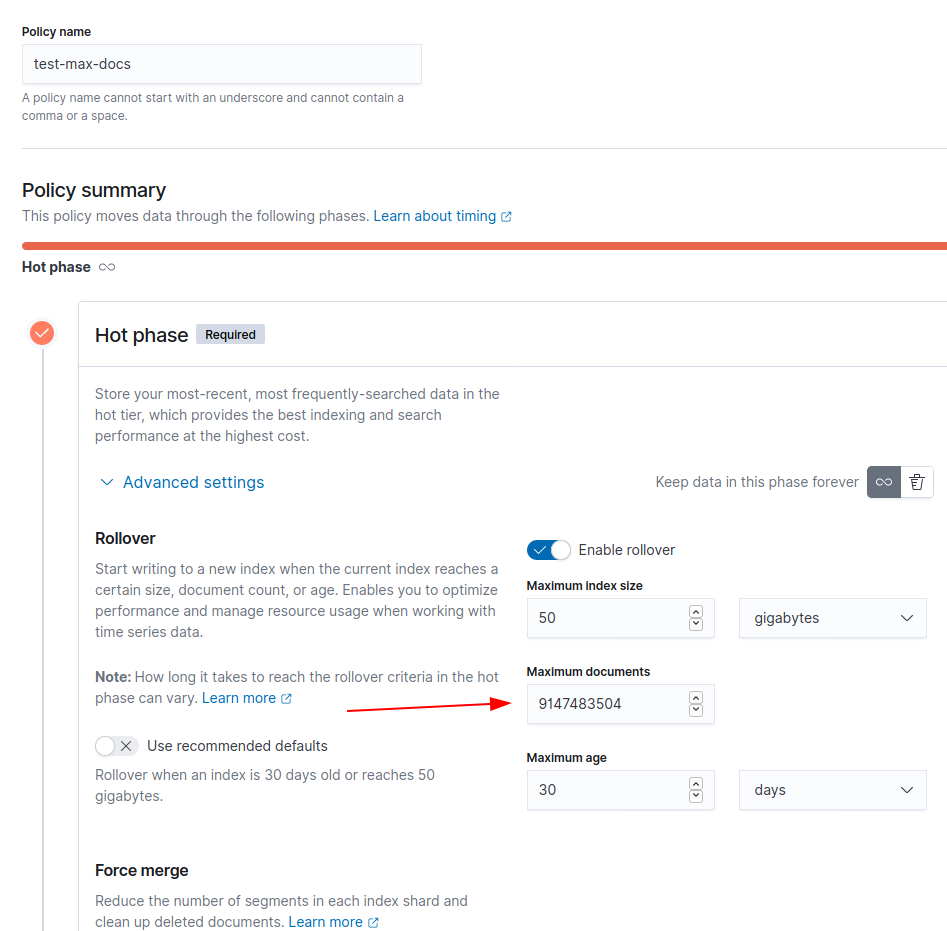The image size is (947, 931).
Task: Open the days unit dropdown
Action: pos(832,790)
